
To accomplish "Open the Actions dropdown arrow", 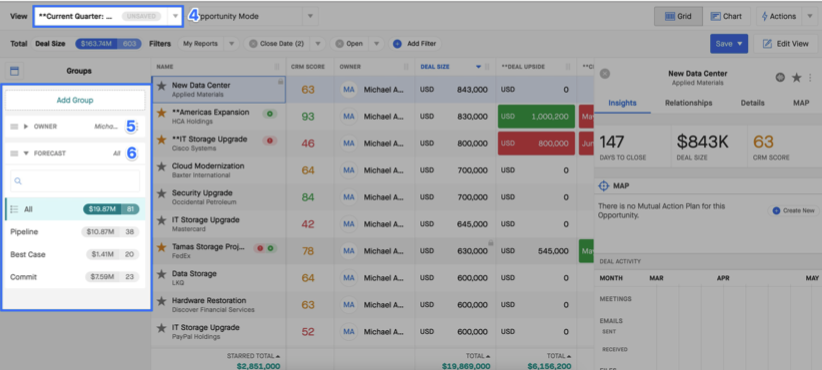I will point(810,16).
